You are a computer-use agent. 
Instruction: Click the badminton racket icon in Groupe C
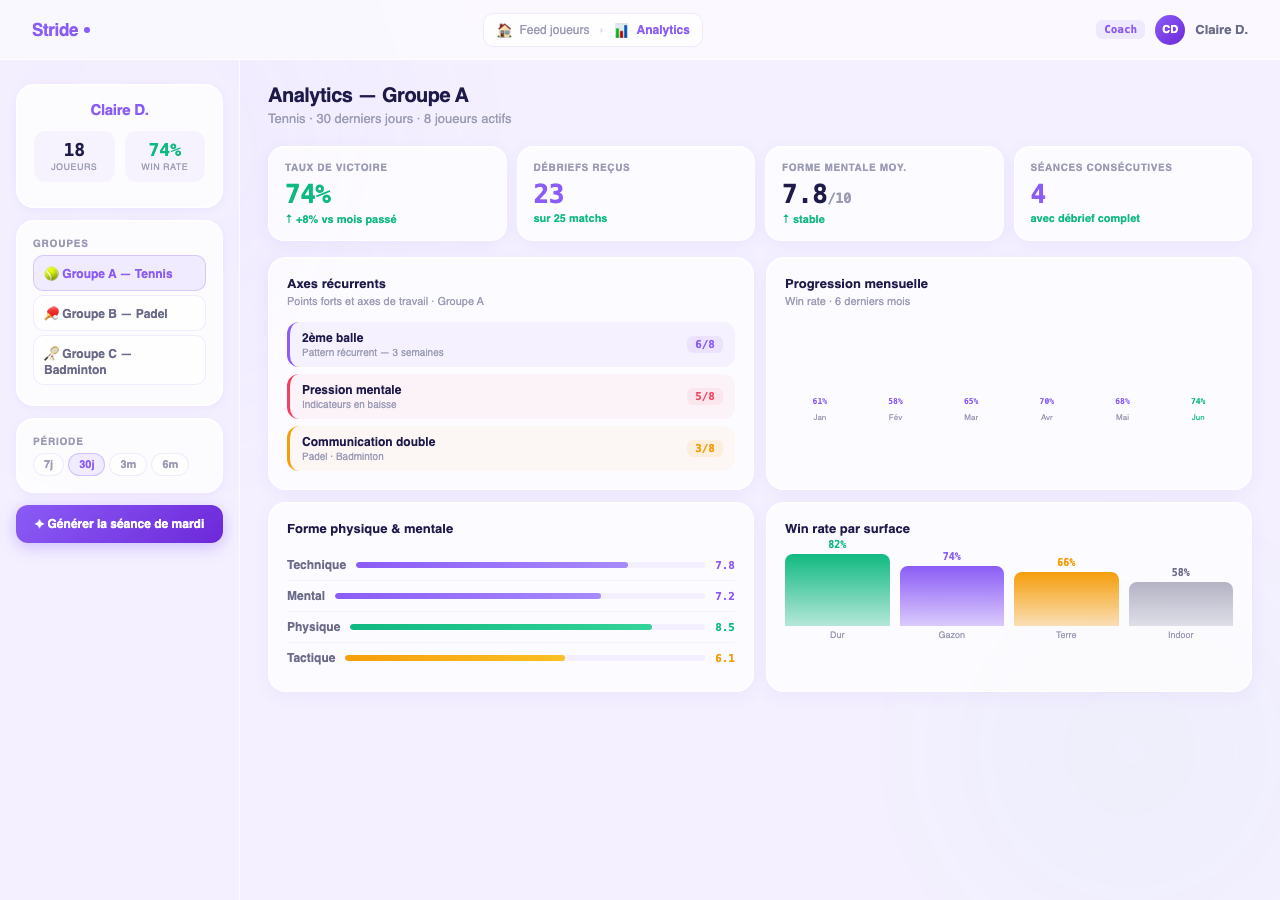[x=51, y=354]
